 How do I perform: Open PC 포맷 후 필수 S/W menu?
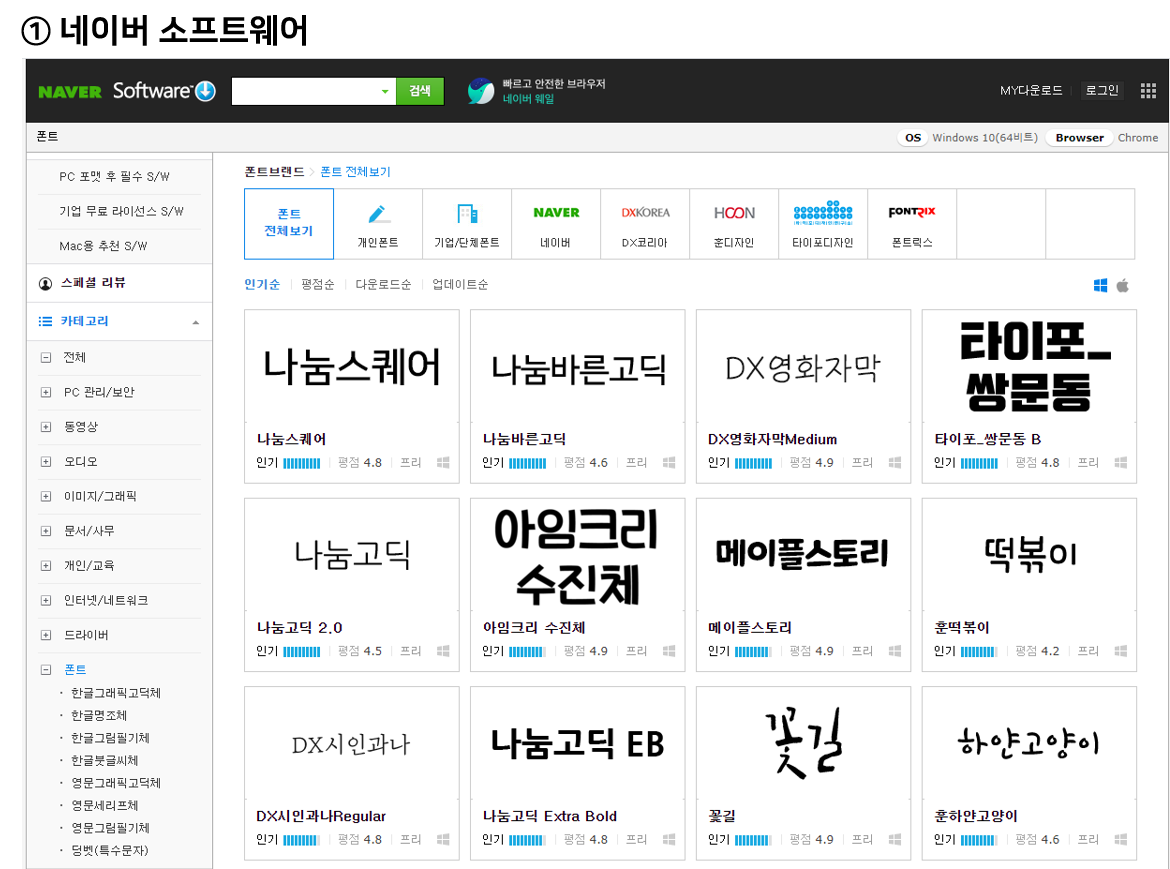pyautogui.click(x=114, y=177)
